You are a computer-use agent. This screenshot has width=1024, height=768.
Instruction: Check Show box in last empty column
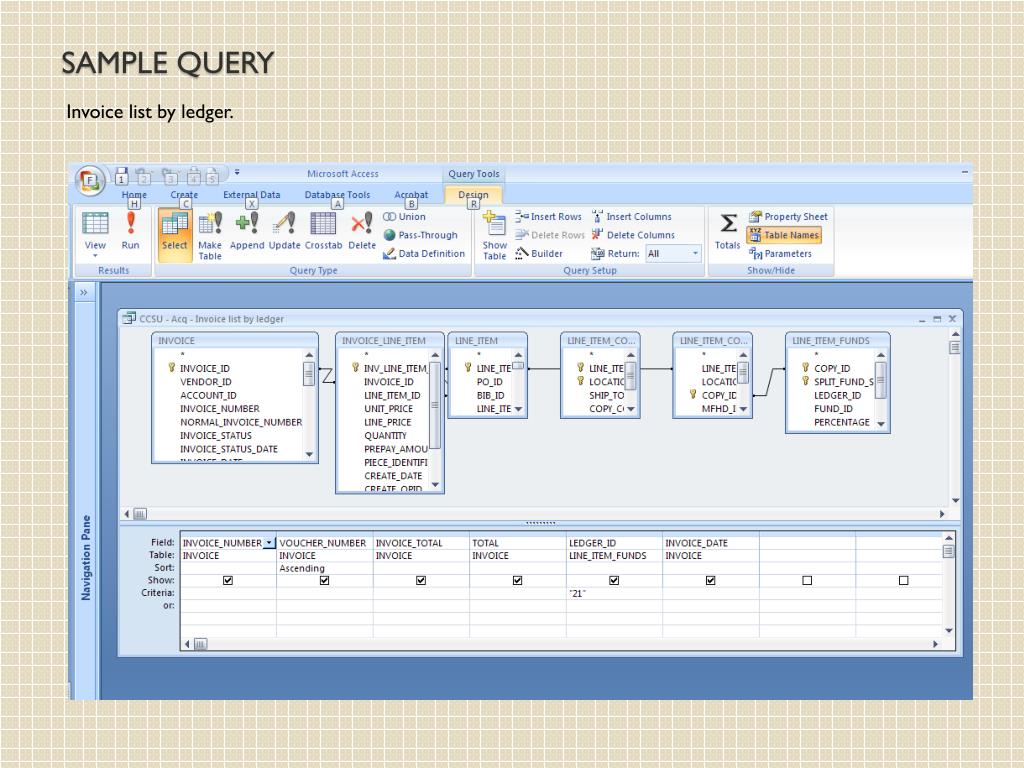tap(904, 580)
